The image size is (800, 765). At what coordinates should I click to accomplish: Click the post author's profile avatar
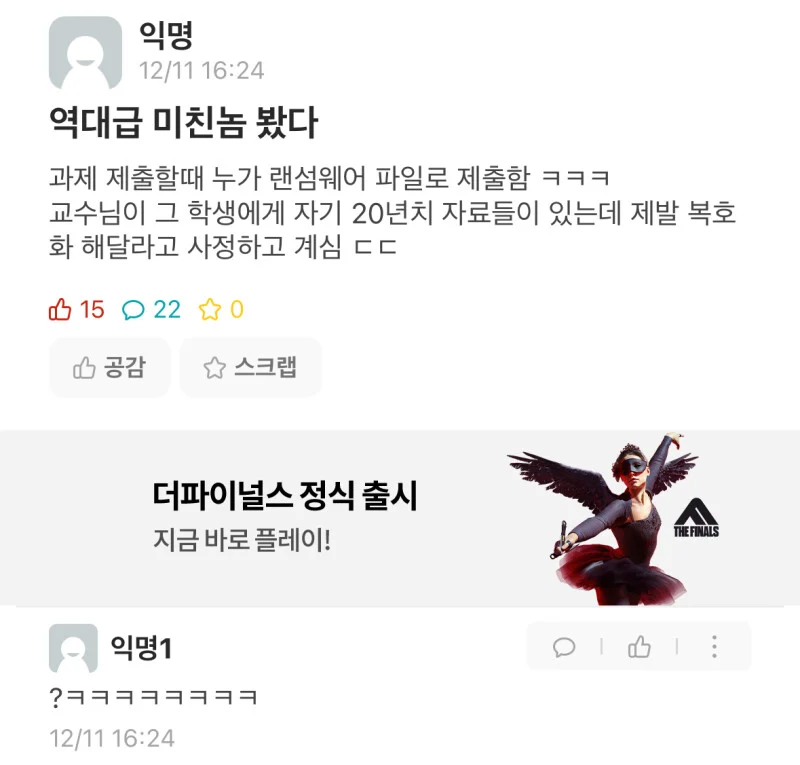(x=85, y=53)
